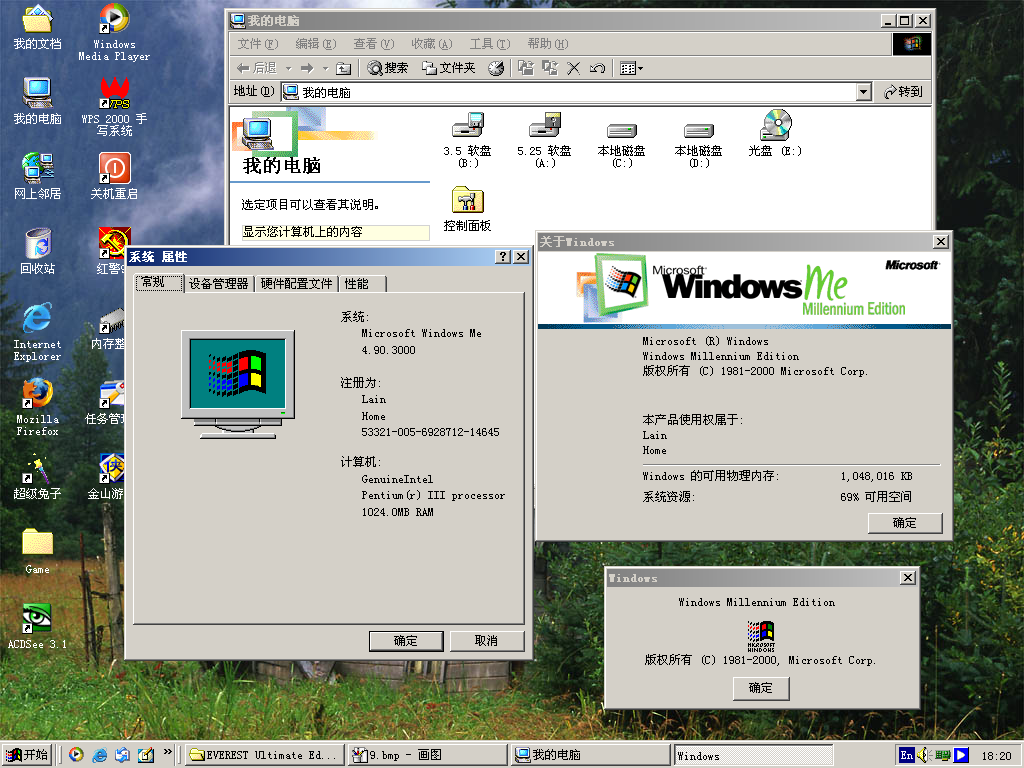Screen dimensions: 1024x768
Task: Click 确定 in 关于Windows dialog
Action: 904,523
